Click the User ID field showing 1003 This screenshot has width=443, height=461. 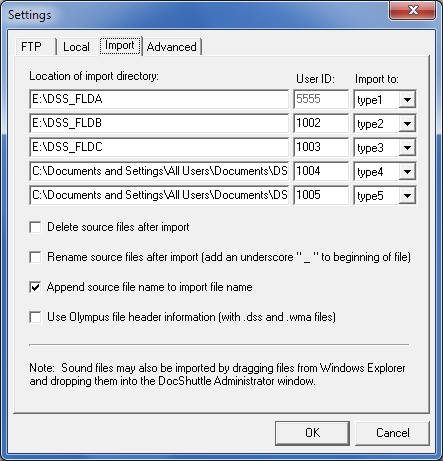(321, 147)
